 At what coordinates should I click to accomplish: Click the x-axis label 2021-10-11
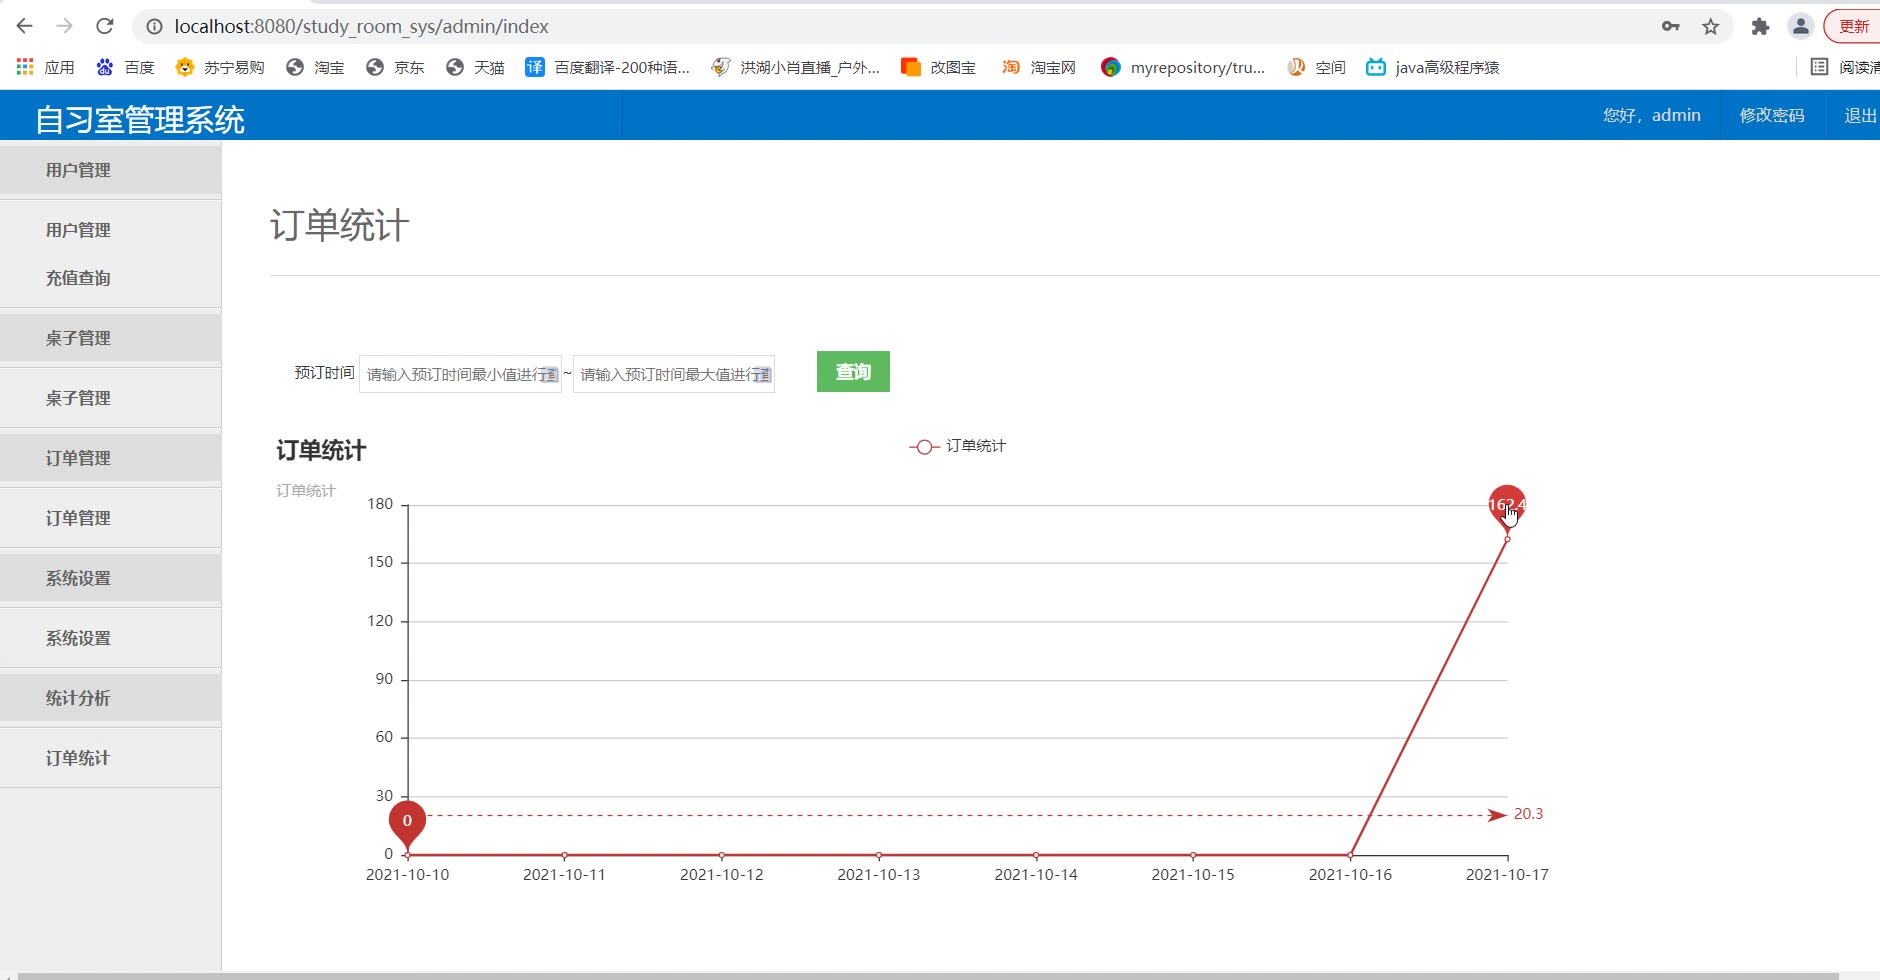click(x=564, y=875)
